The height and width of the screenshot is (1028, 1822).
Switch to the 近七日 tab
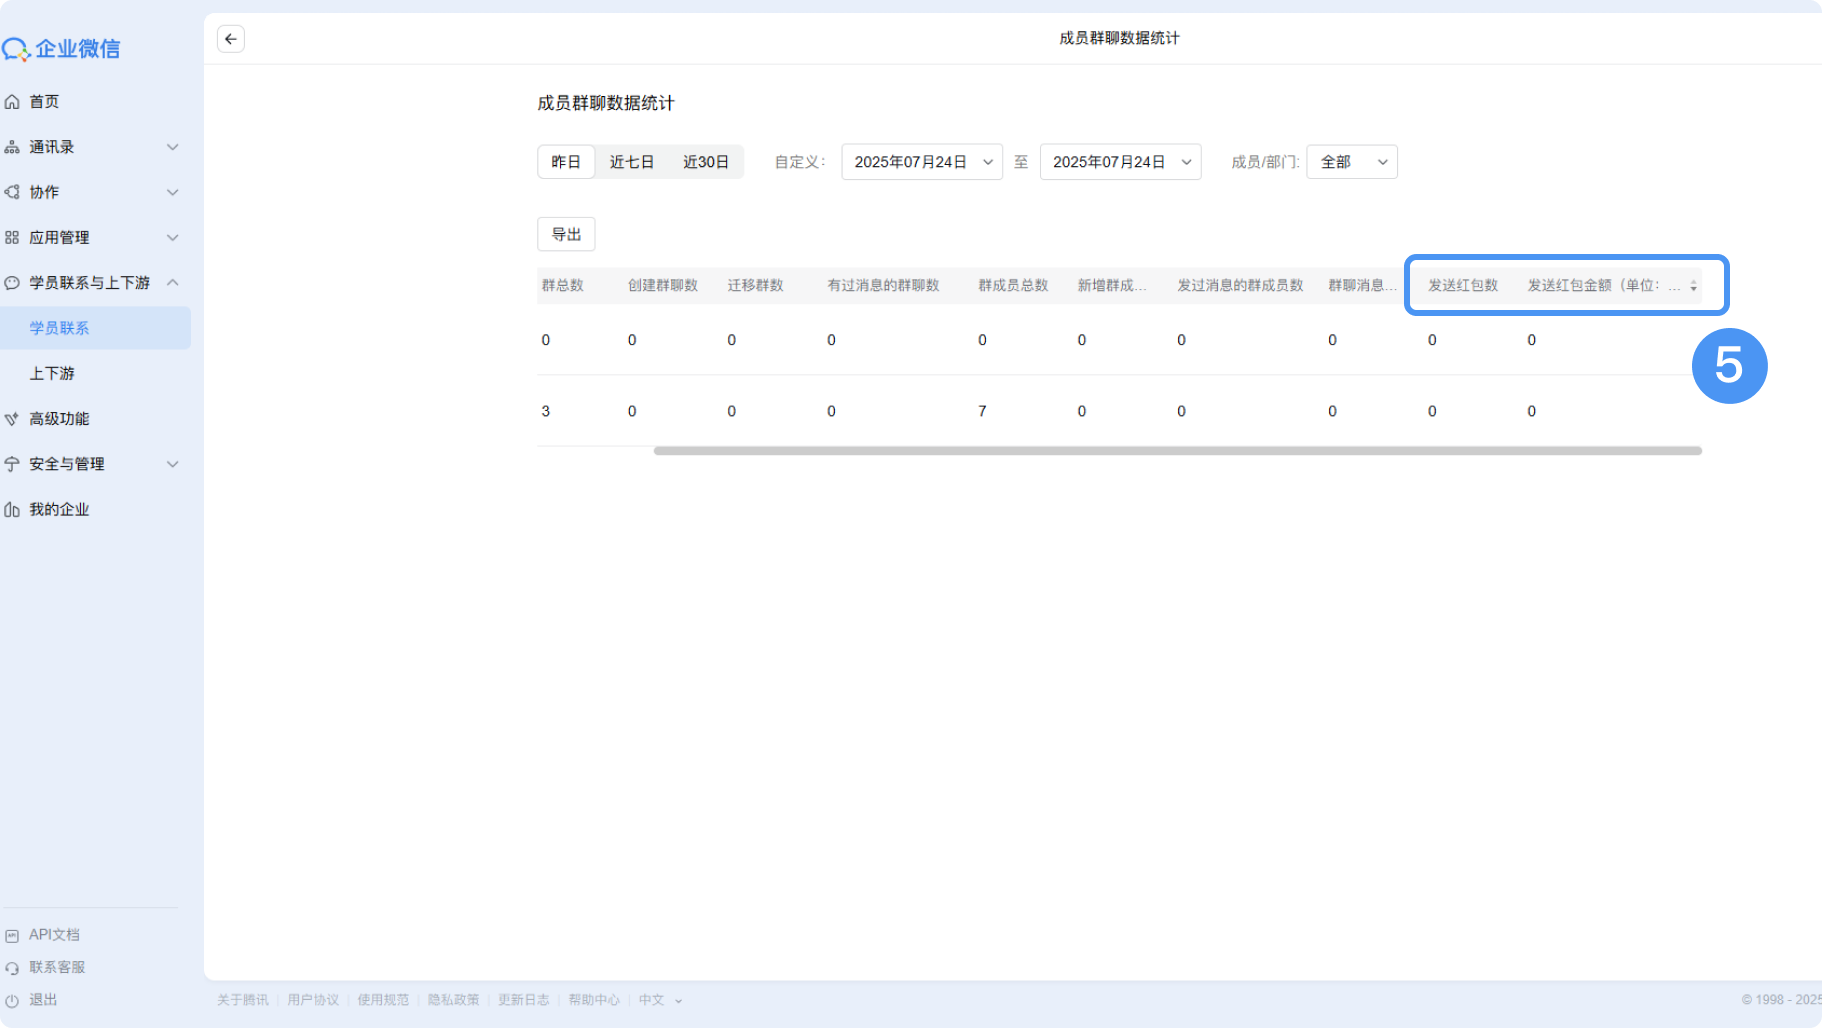[x=632, y=162]
